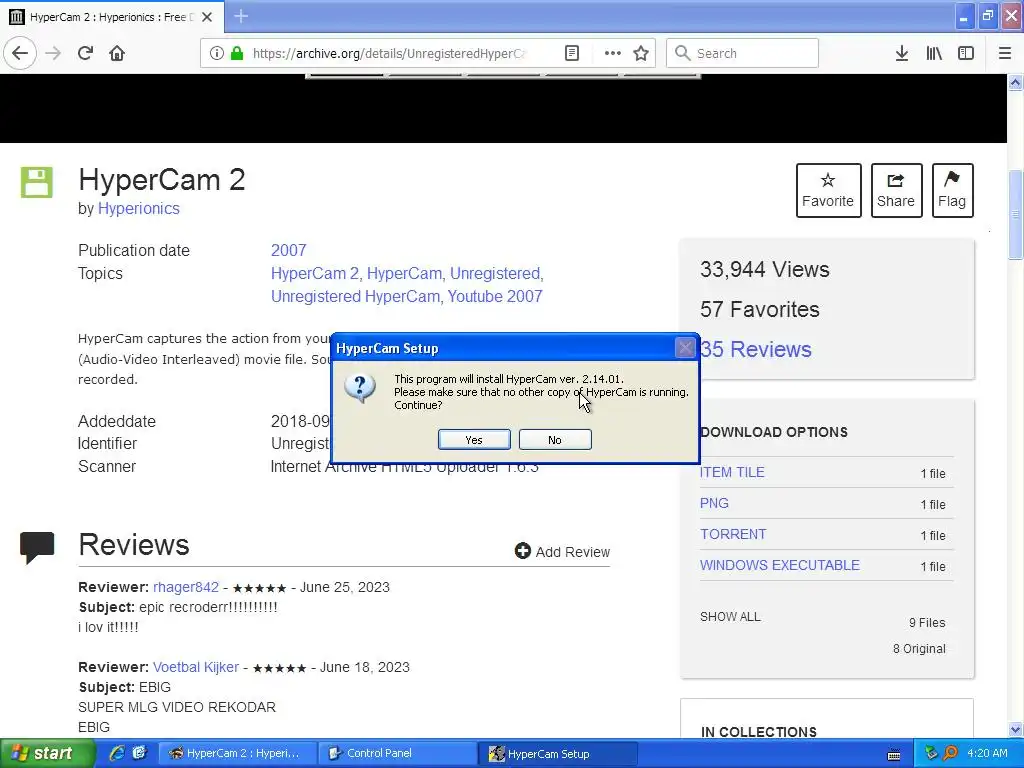The height and width of the screenshot is (768, 1024).
Task: Switch to HyperCam Setup taskbar button
Action: (559, 753)
